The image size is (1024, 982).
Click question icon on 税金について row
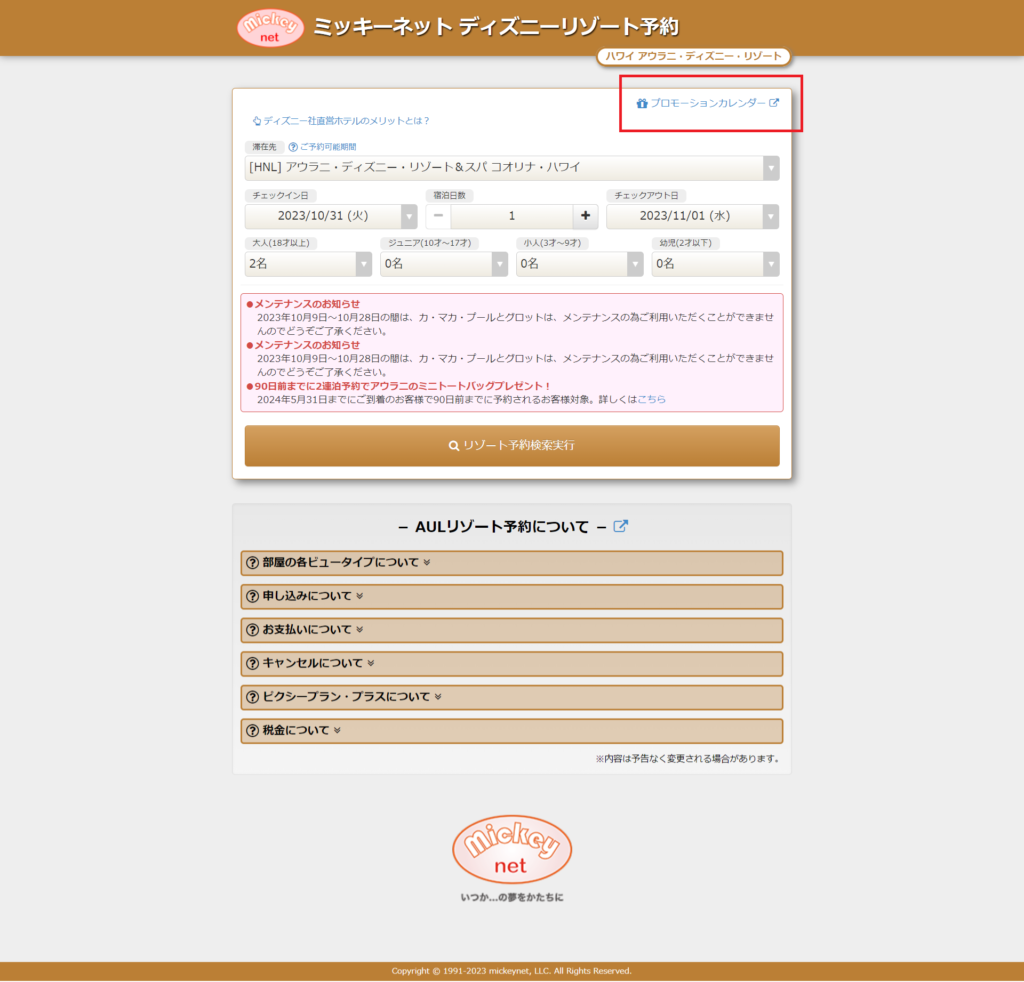tap(253, 731)
